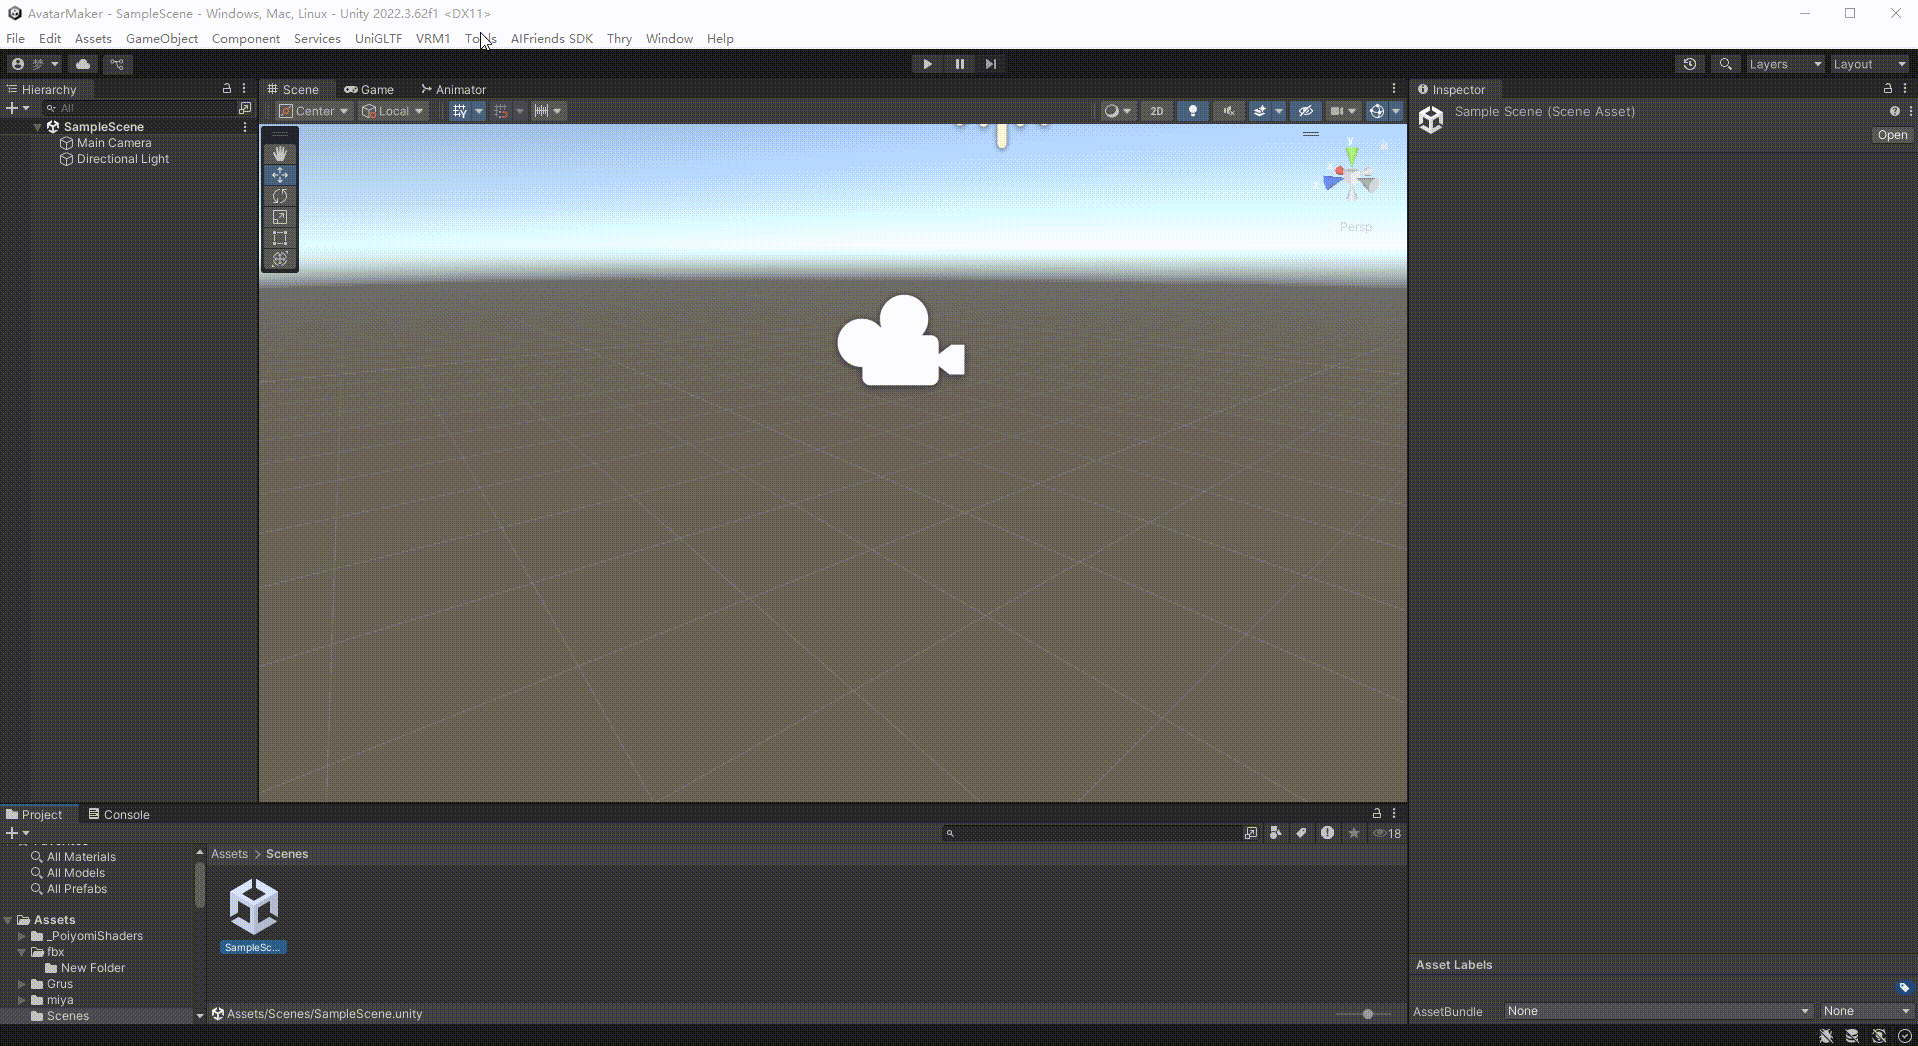Open the Layers dropdown
The width and height of the screenshot is (1918, 1046).
coord(1785,64)
